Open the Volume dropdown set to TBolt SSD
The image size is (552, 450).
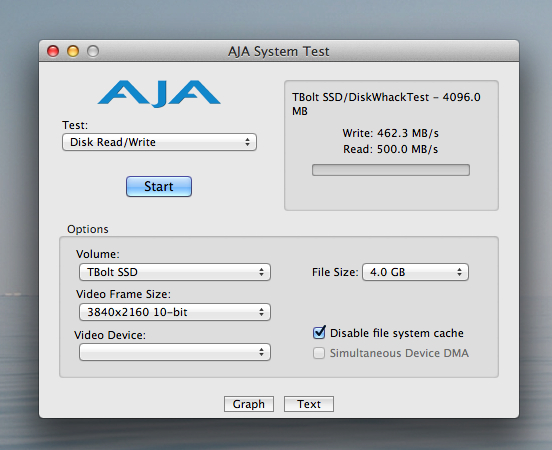click(175, 272)
